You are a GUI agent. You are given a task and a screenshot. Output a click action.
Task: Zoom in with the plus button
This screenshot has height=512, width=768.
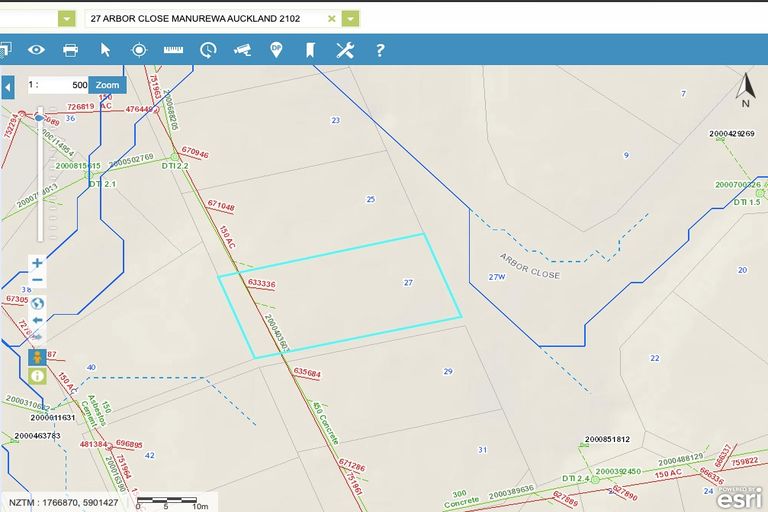(37, 263)
